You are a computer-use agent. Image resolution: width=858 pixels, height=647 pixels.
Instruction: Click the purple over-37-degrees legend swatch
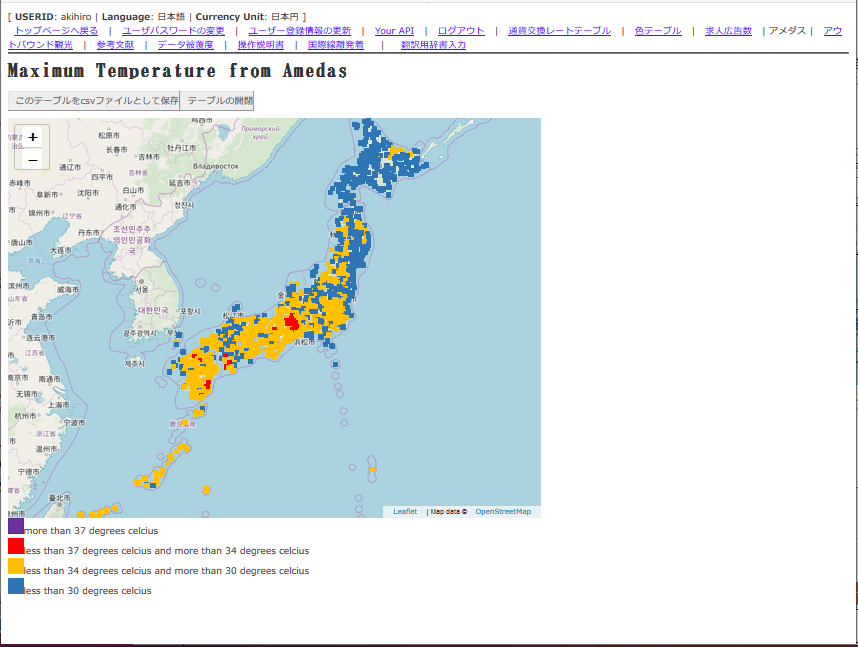point(16,526)
